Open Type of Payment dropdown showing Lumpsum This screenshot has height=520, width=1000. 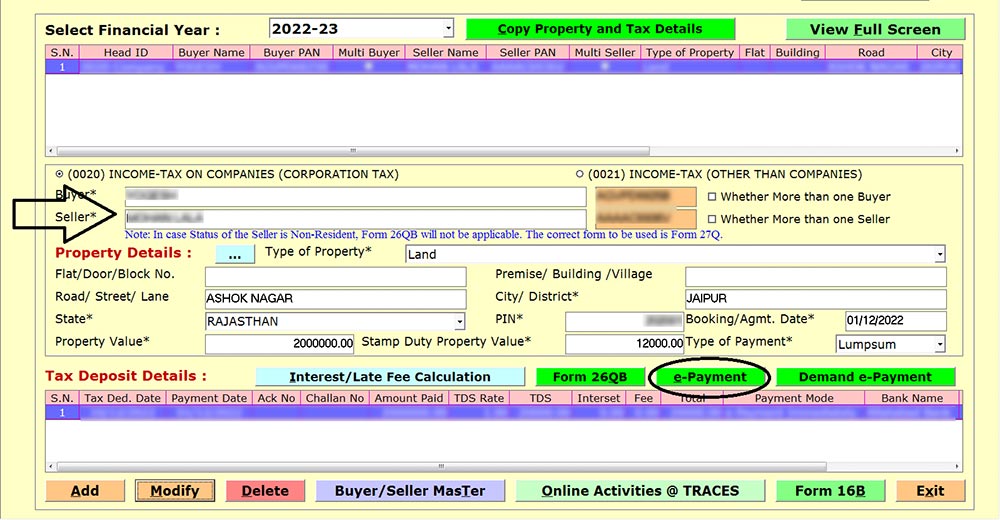pyautogui.click(x=939, y=344)
